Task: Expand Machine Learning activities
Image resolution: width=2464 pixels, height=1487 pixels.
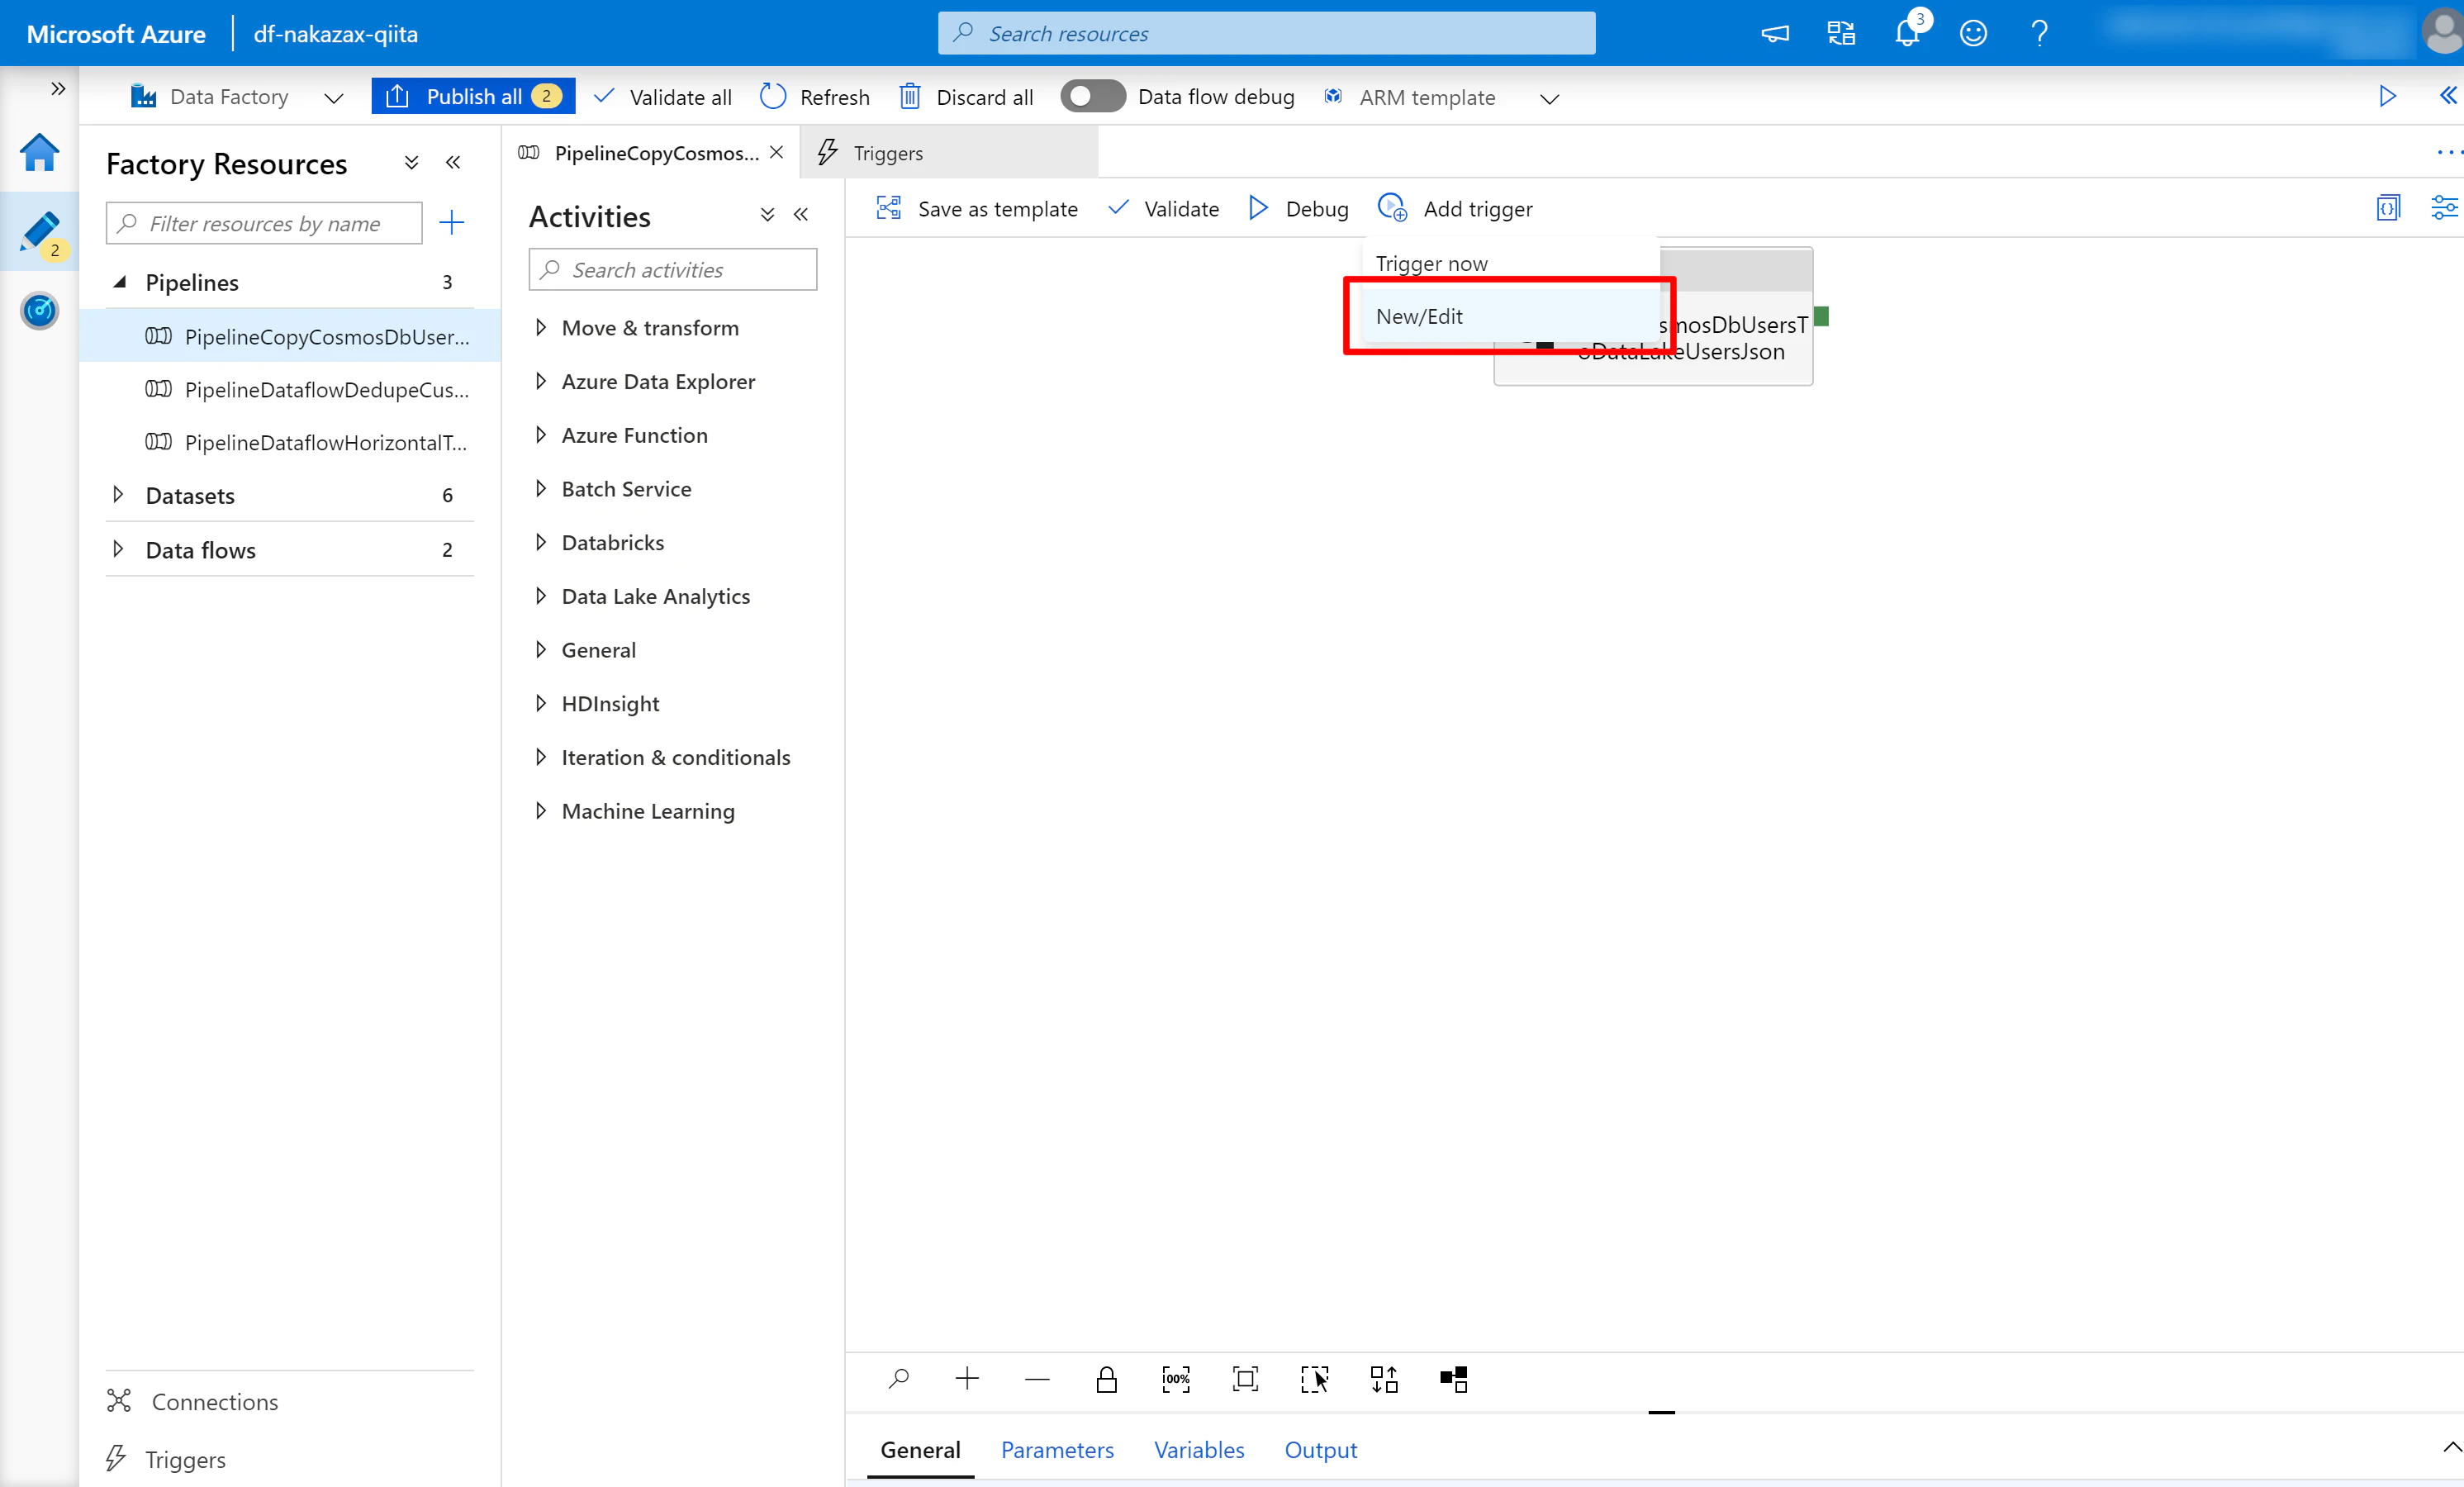Action: [541, 811]
